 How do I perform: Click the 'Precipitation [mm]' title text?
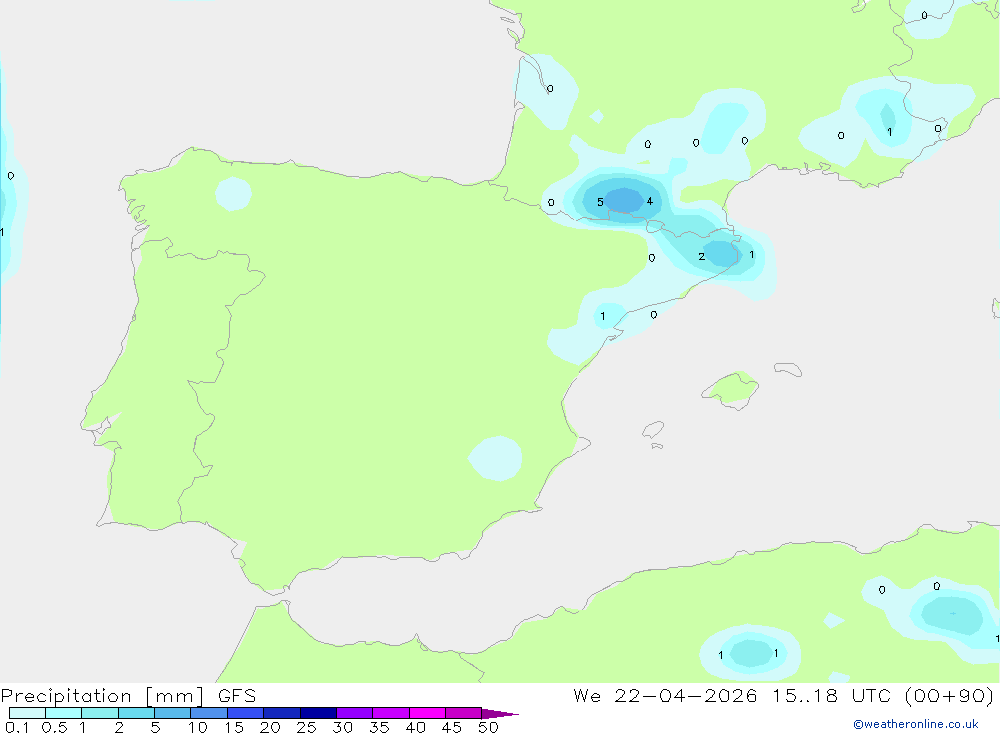[x=103, y=696]
